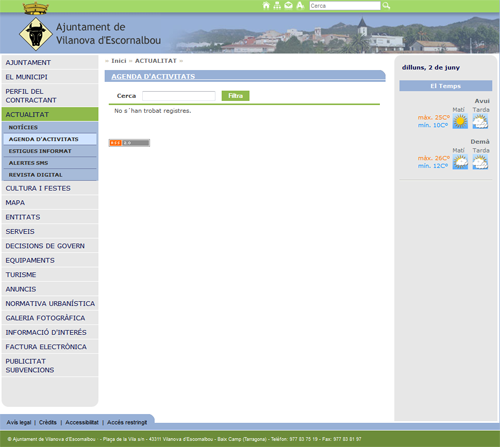Click the top Cerca search box
The height and width of the screenshot is (447, 500).
point(345,6)
